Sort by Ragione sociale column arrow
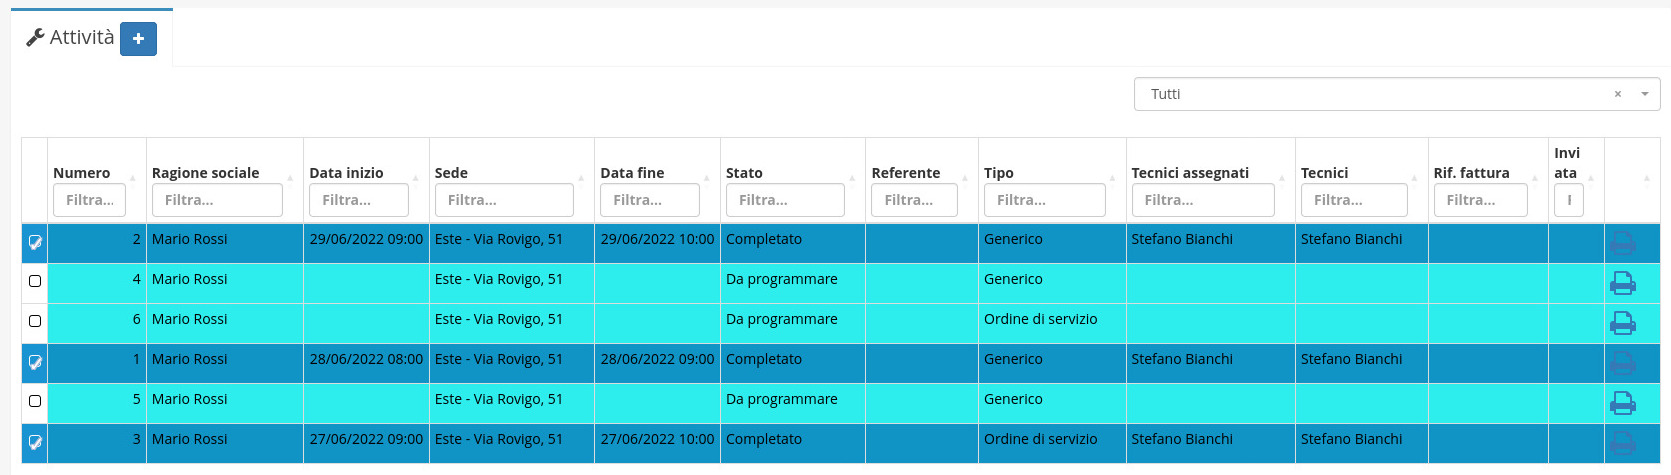Image resolution: width=1671 pixels, height=475 pixels. tap(290, 178)
